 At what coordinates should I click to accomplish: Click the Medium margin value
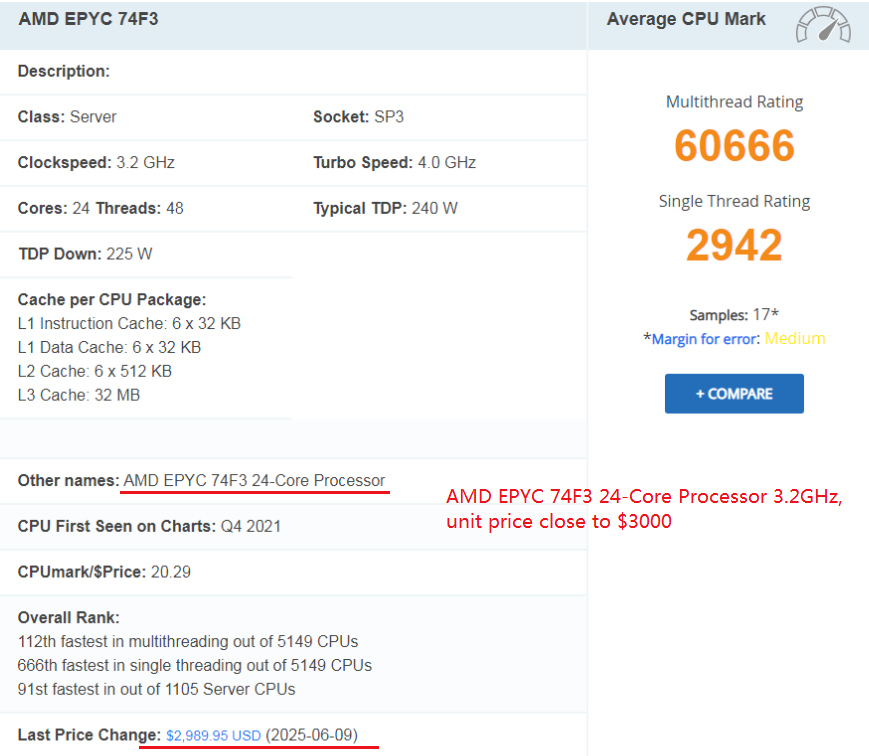point(795,339)
